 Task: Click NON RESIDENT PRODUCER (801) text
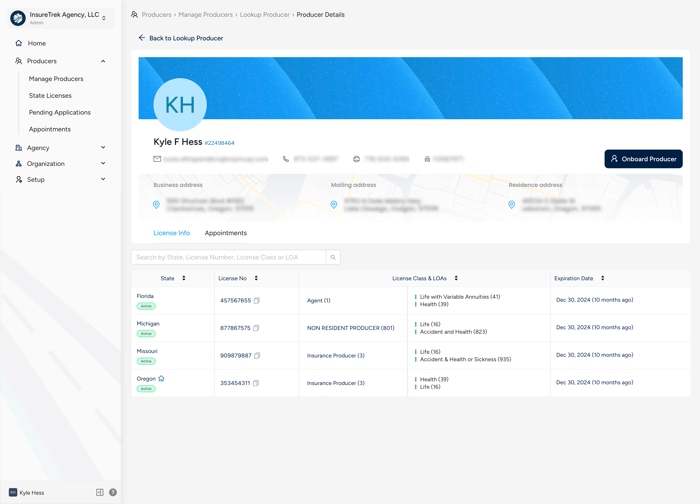click(350, 328)
